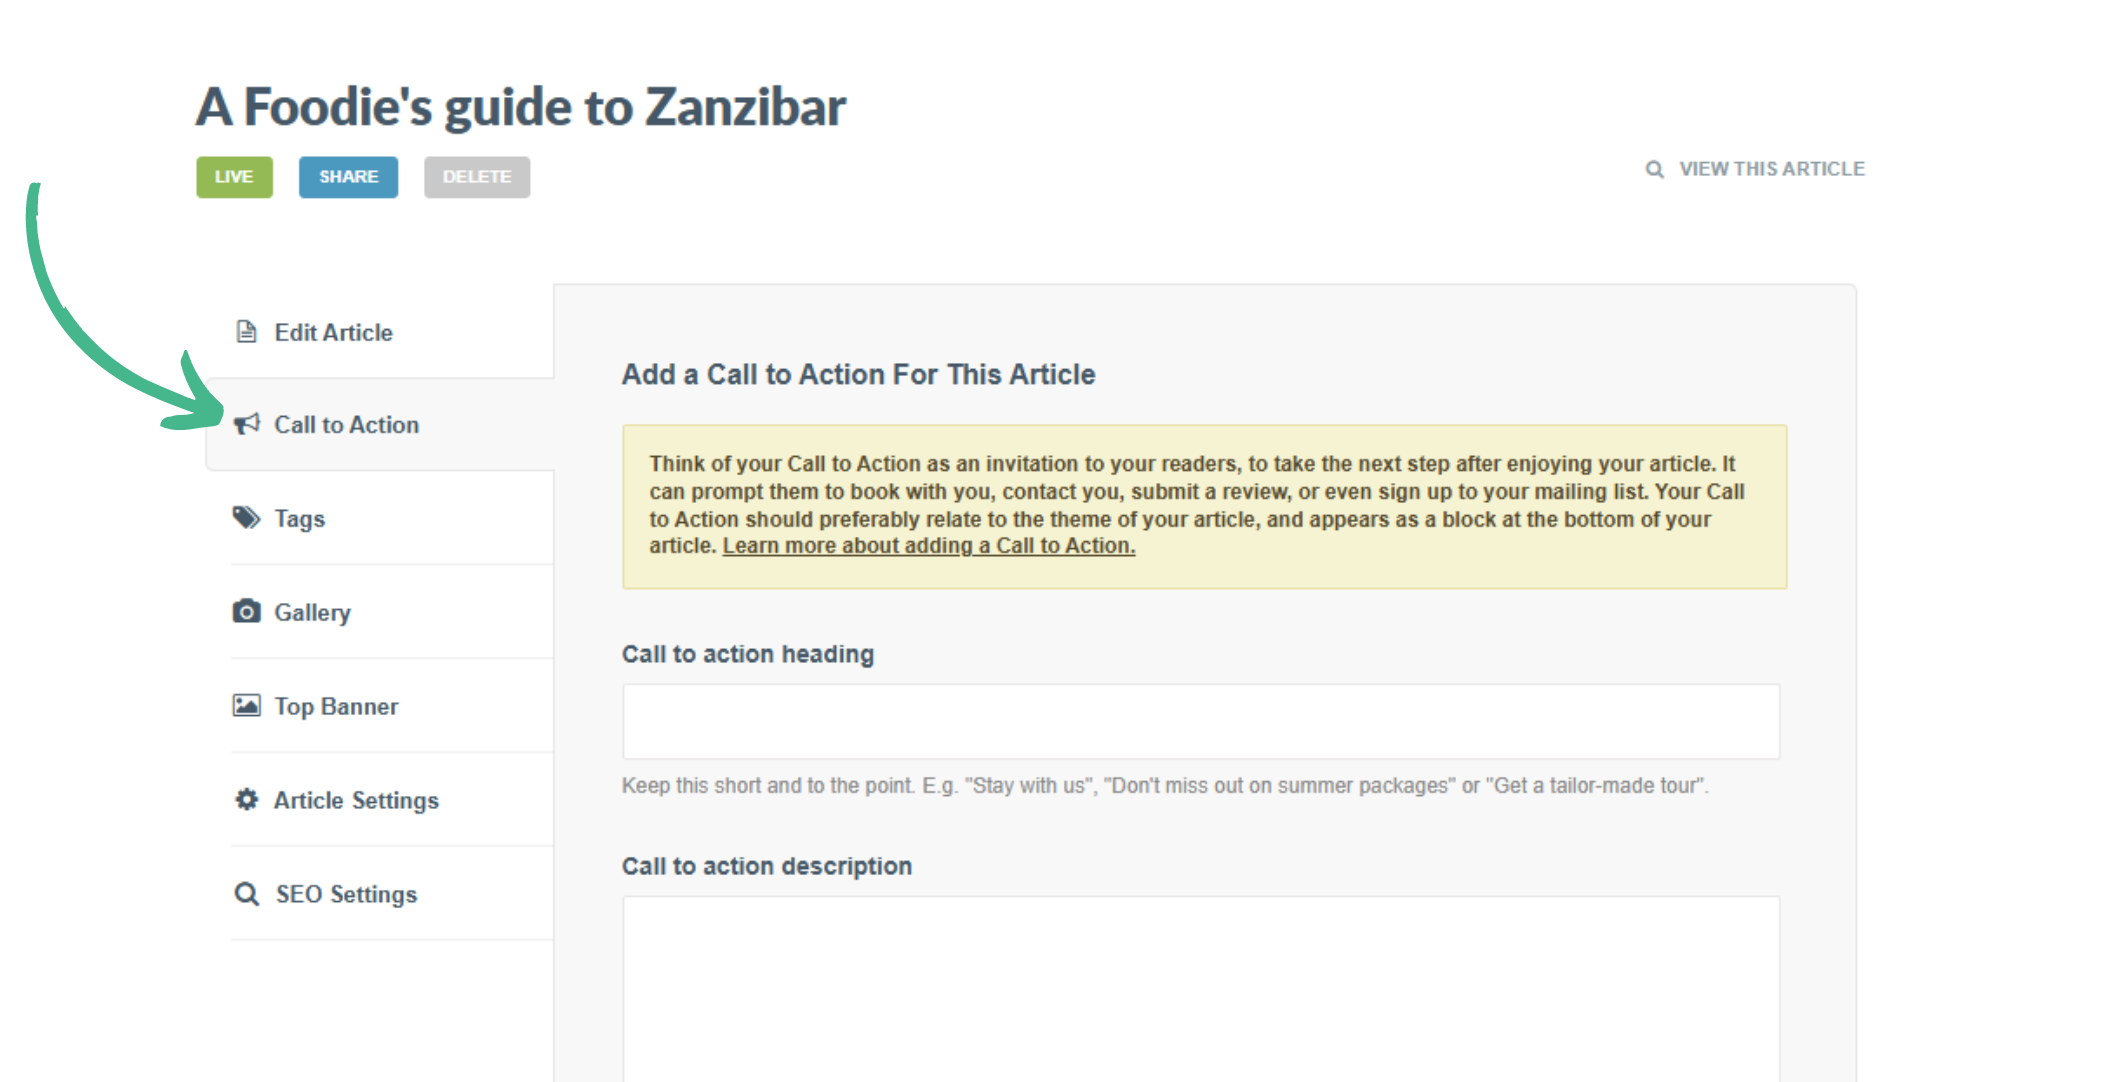Click the megaphone icon for Call to Action
Screen dimensions: 2106x1082
click(x=246, y=424)
